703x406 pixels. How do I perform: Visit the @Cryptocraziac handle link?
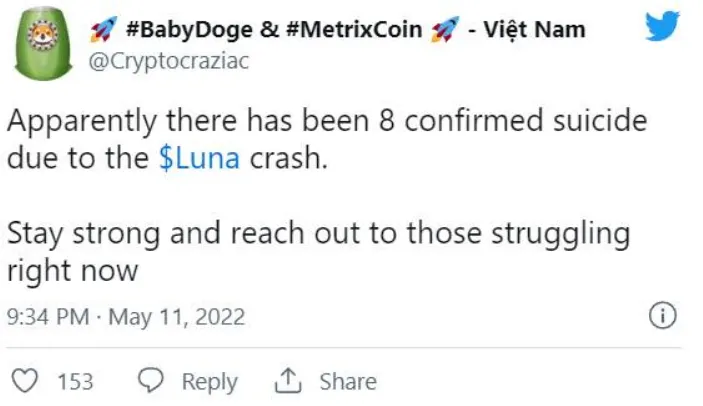[x=170, y=61]
